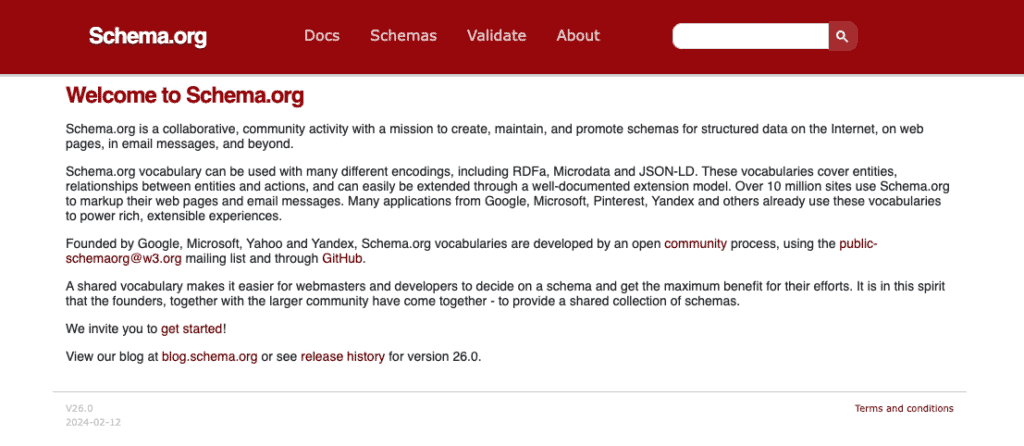Click the Schema.org logo in header

click(148, 36)
